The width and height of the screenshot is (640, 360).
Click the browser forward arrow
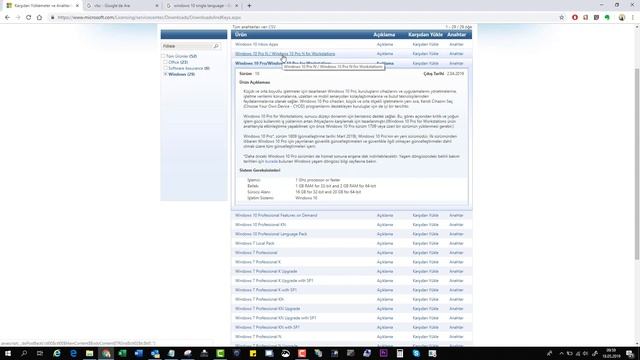18,18
